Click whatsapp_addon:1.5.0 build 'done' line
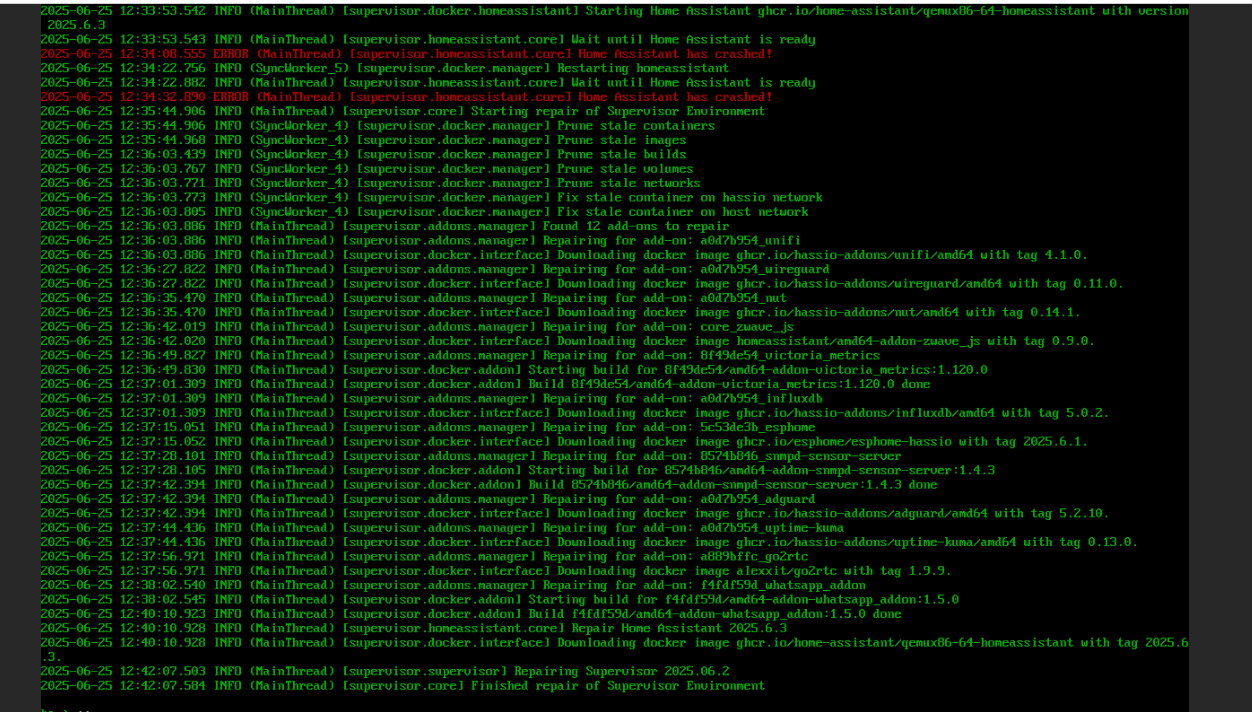Screen dimensions: 1252x712 [471, 614]
